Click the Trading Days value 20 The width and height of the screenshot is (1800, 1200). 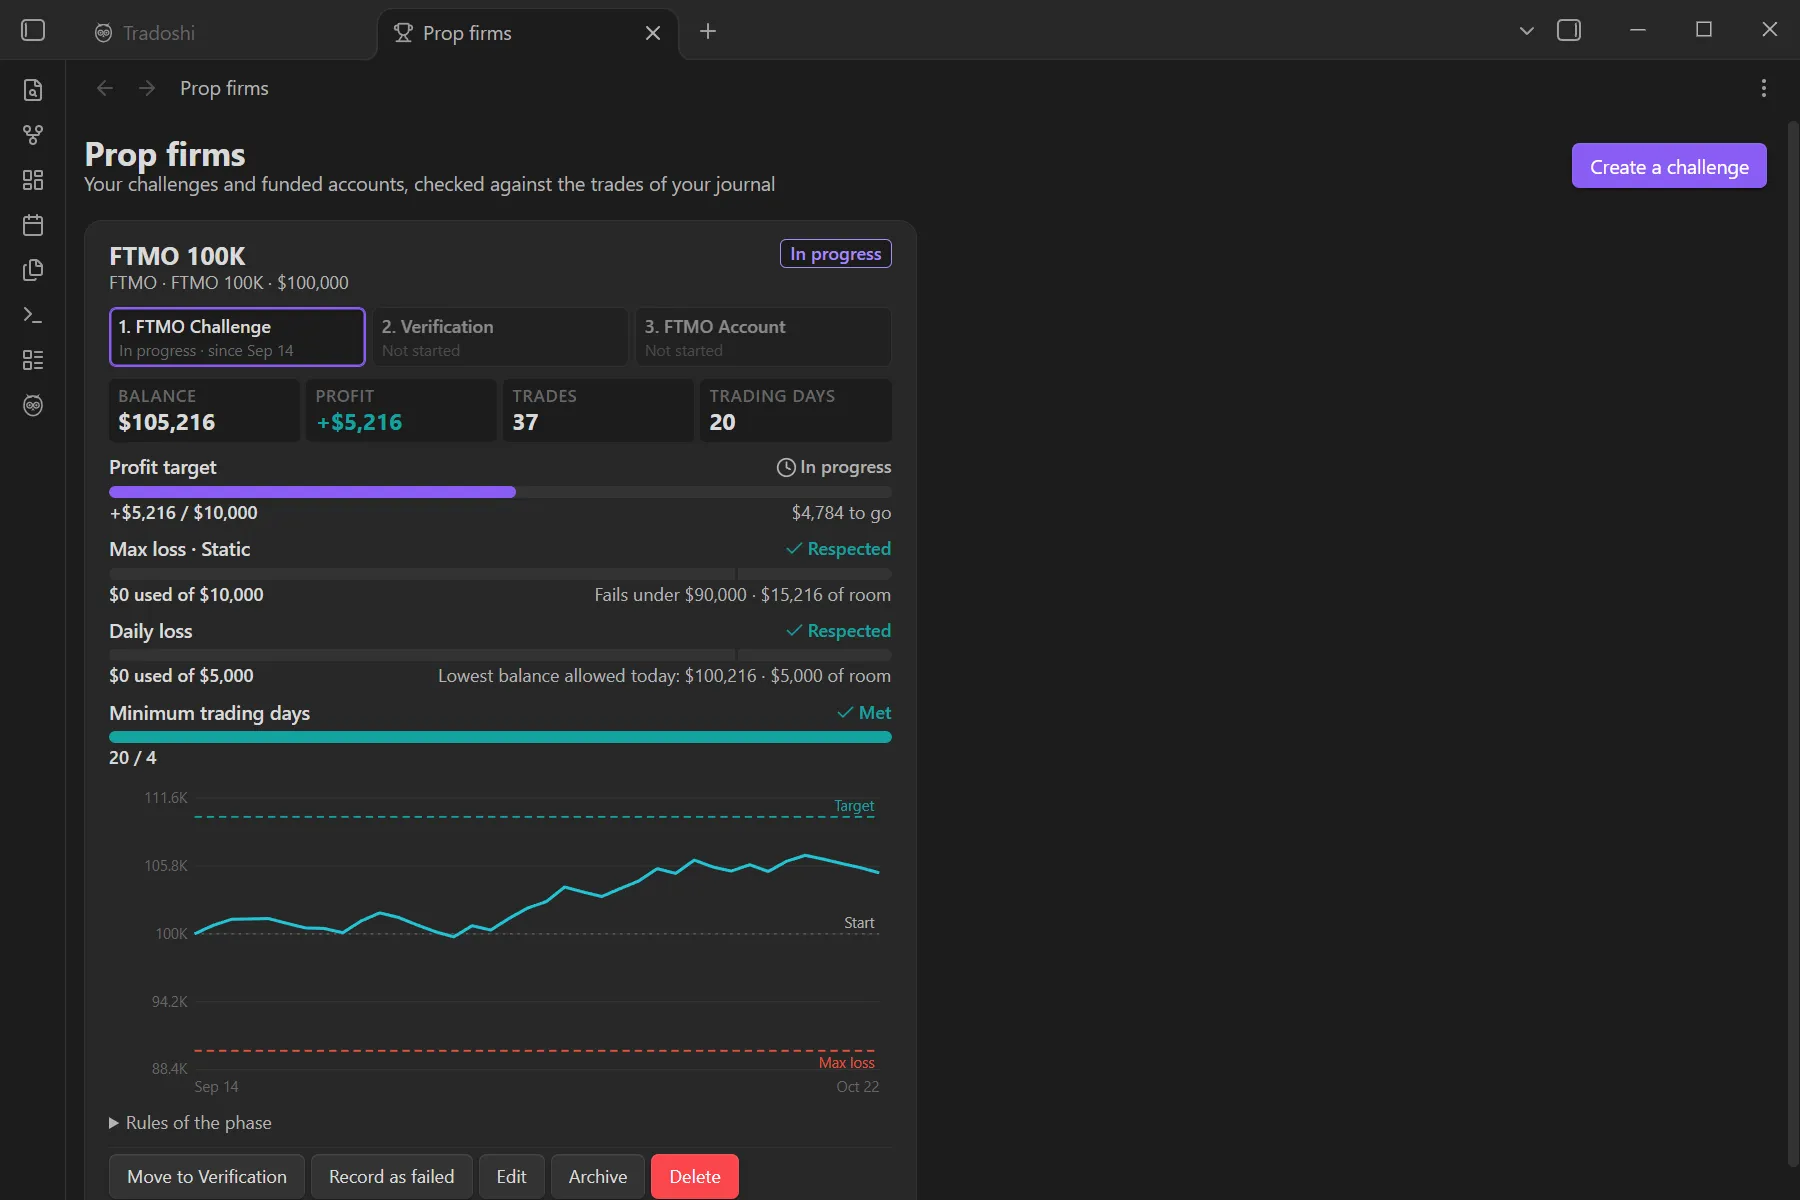pos(722,422)
